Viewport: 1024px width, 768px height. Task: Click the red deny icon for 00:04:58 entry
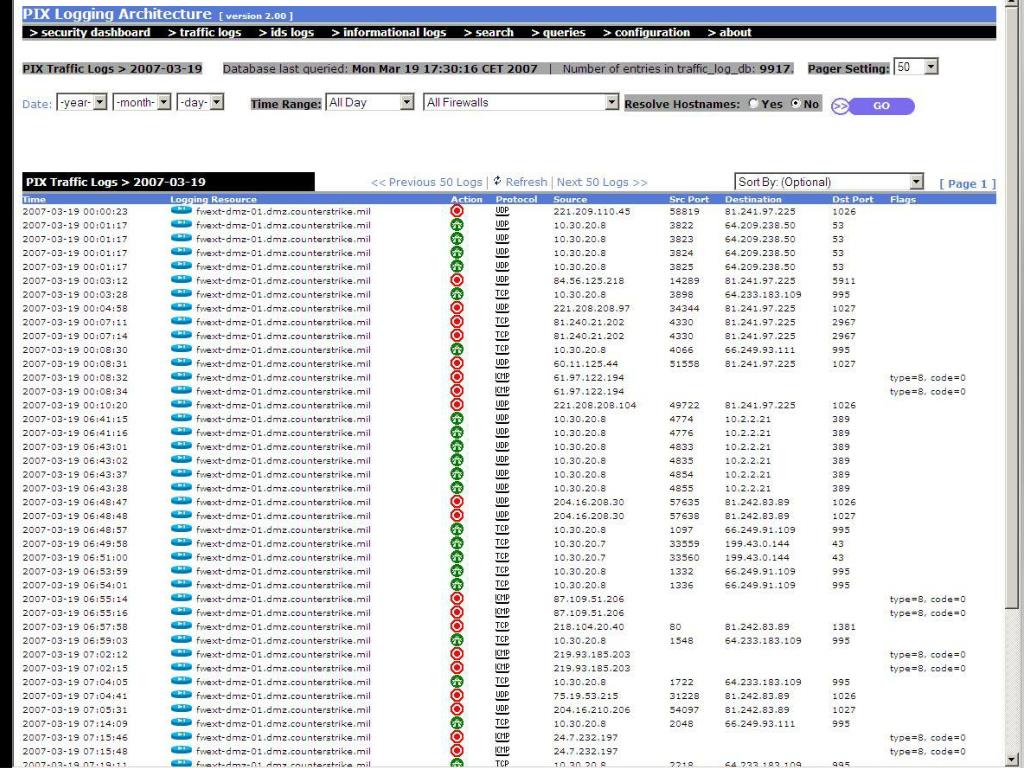(457, 308)
